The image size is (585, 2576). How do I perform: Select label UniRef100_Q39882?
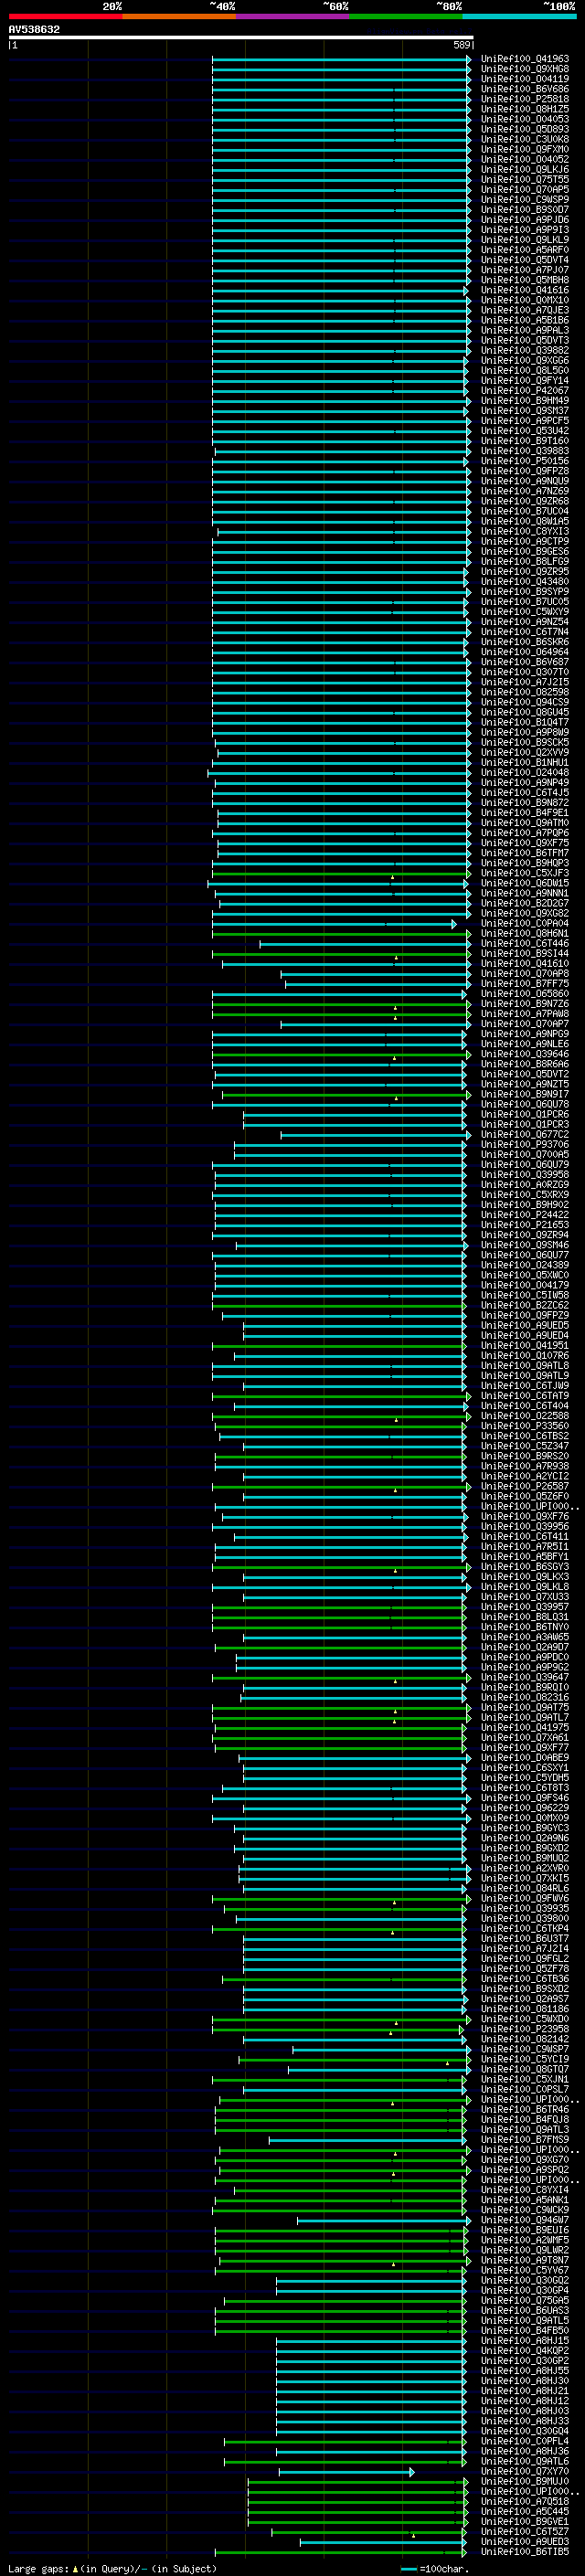pyautogui.click(x=524, y=350)
